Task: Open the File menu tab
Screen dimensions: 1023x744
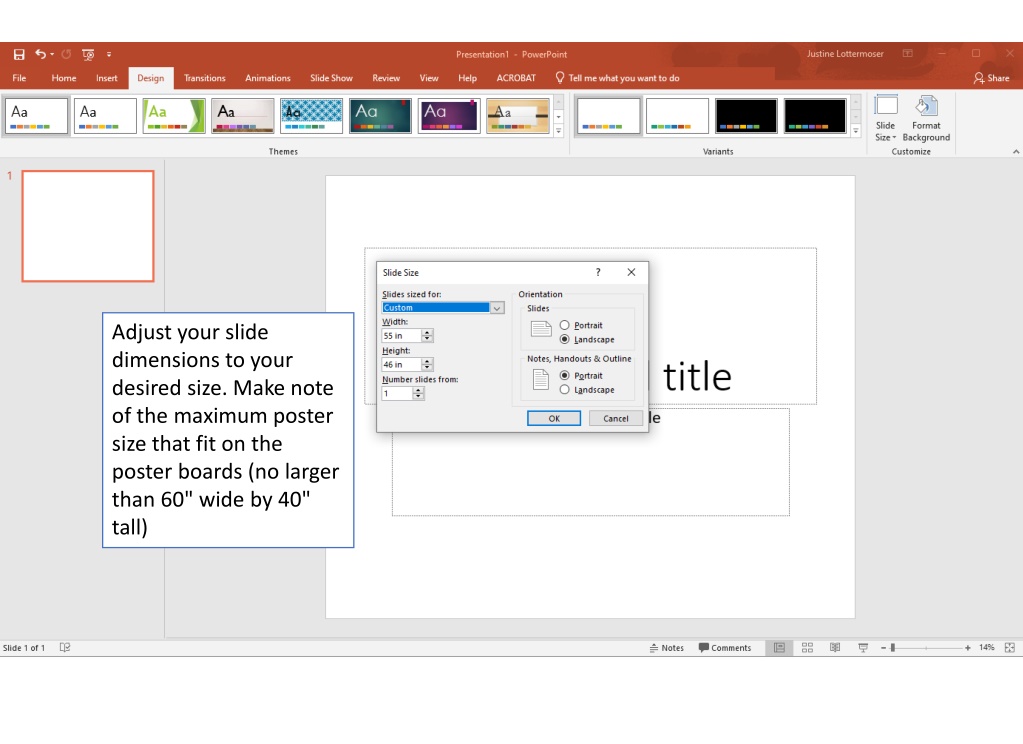Action: click(20, 78)
